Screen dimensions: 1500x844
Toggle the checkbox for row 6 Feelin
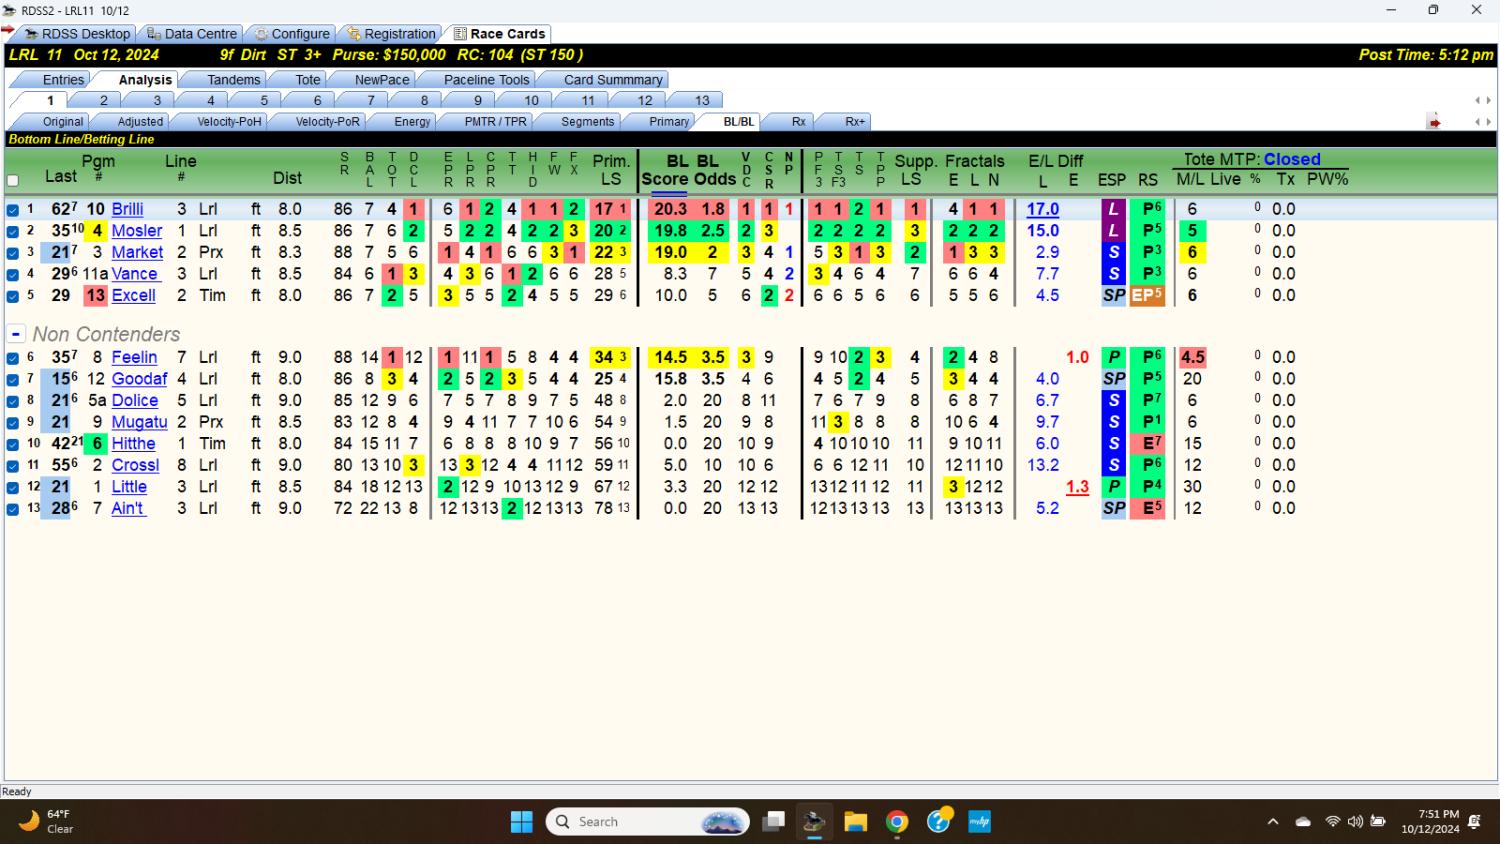(x=13, y=358)
